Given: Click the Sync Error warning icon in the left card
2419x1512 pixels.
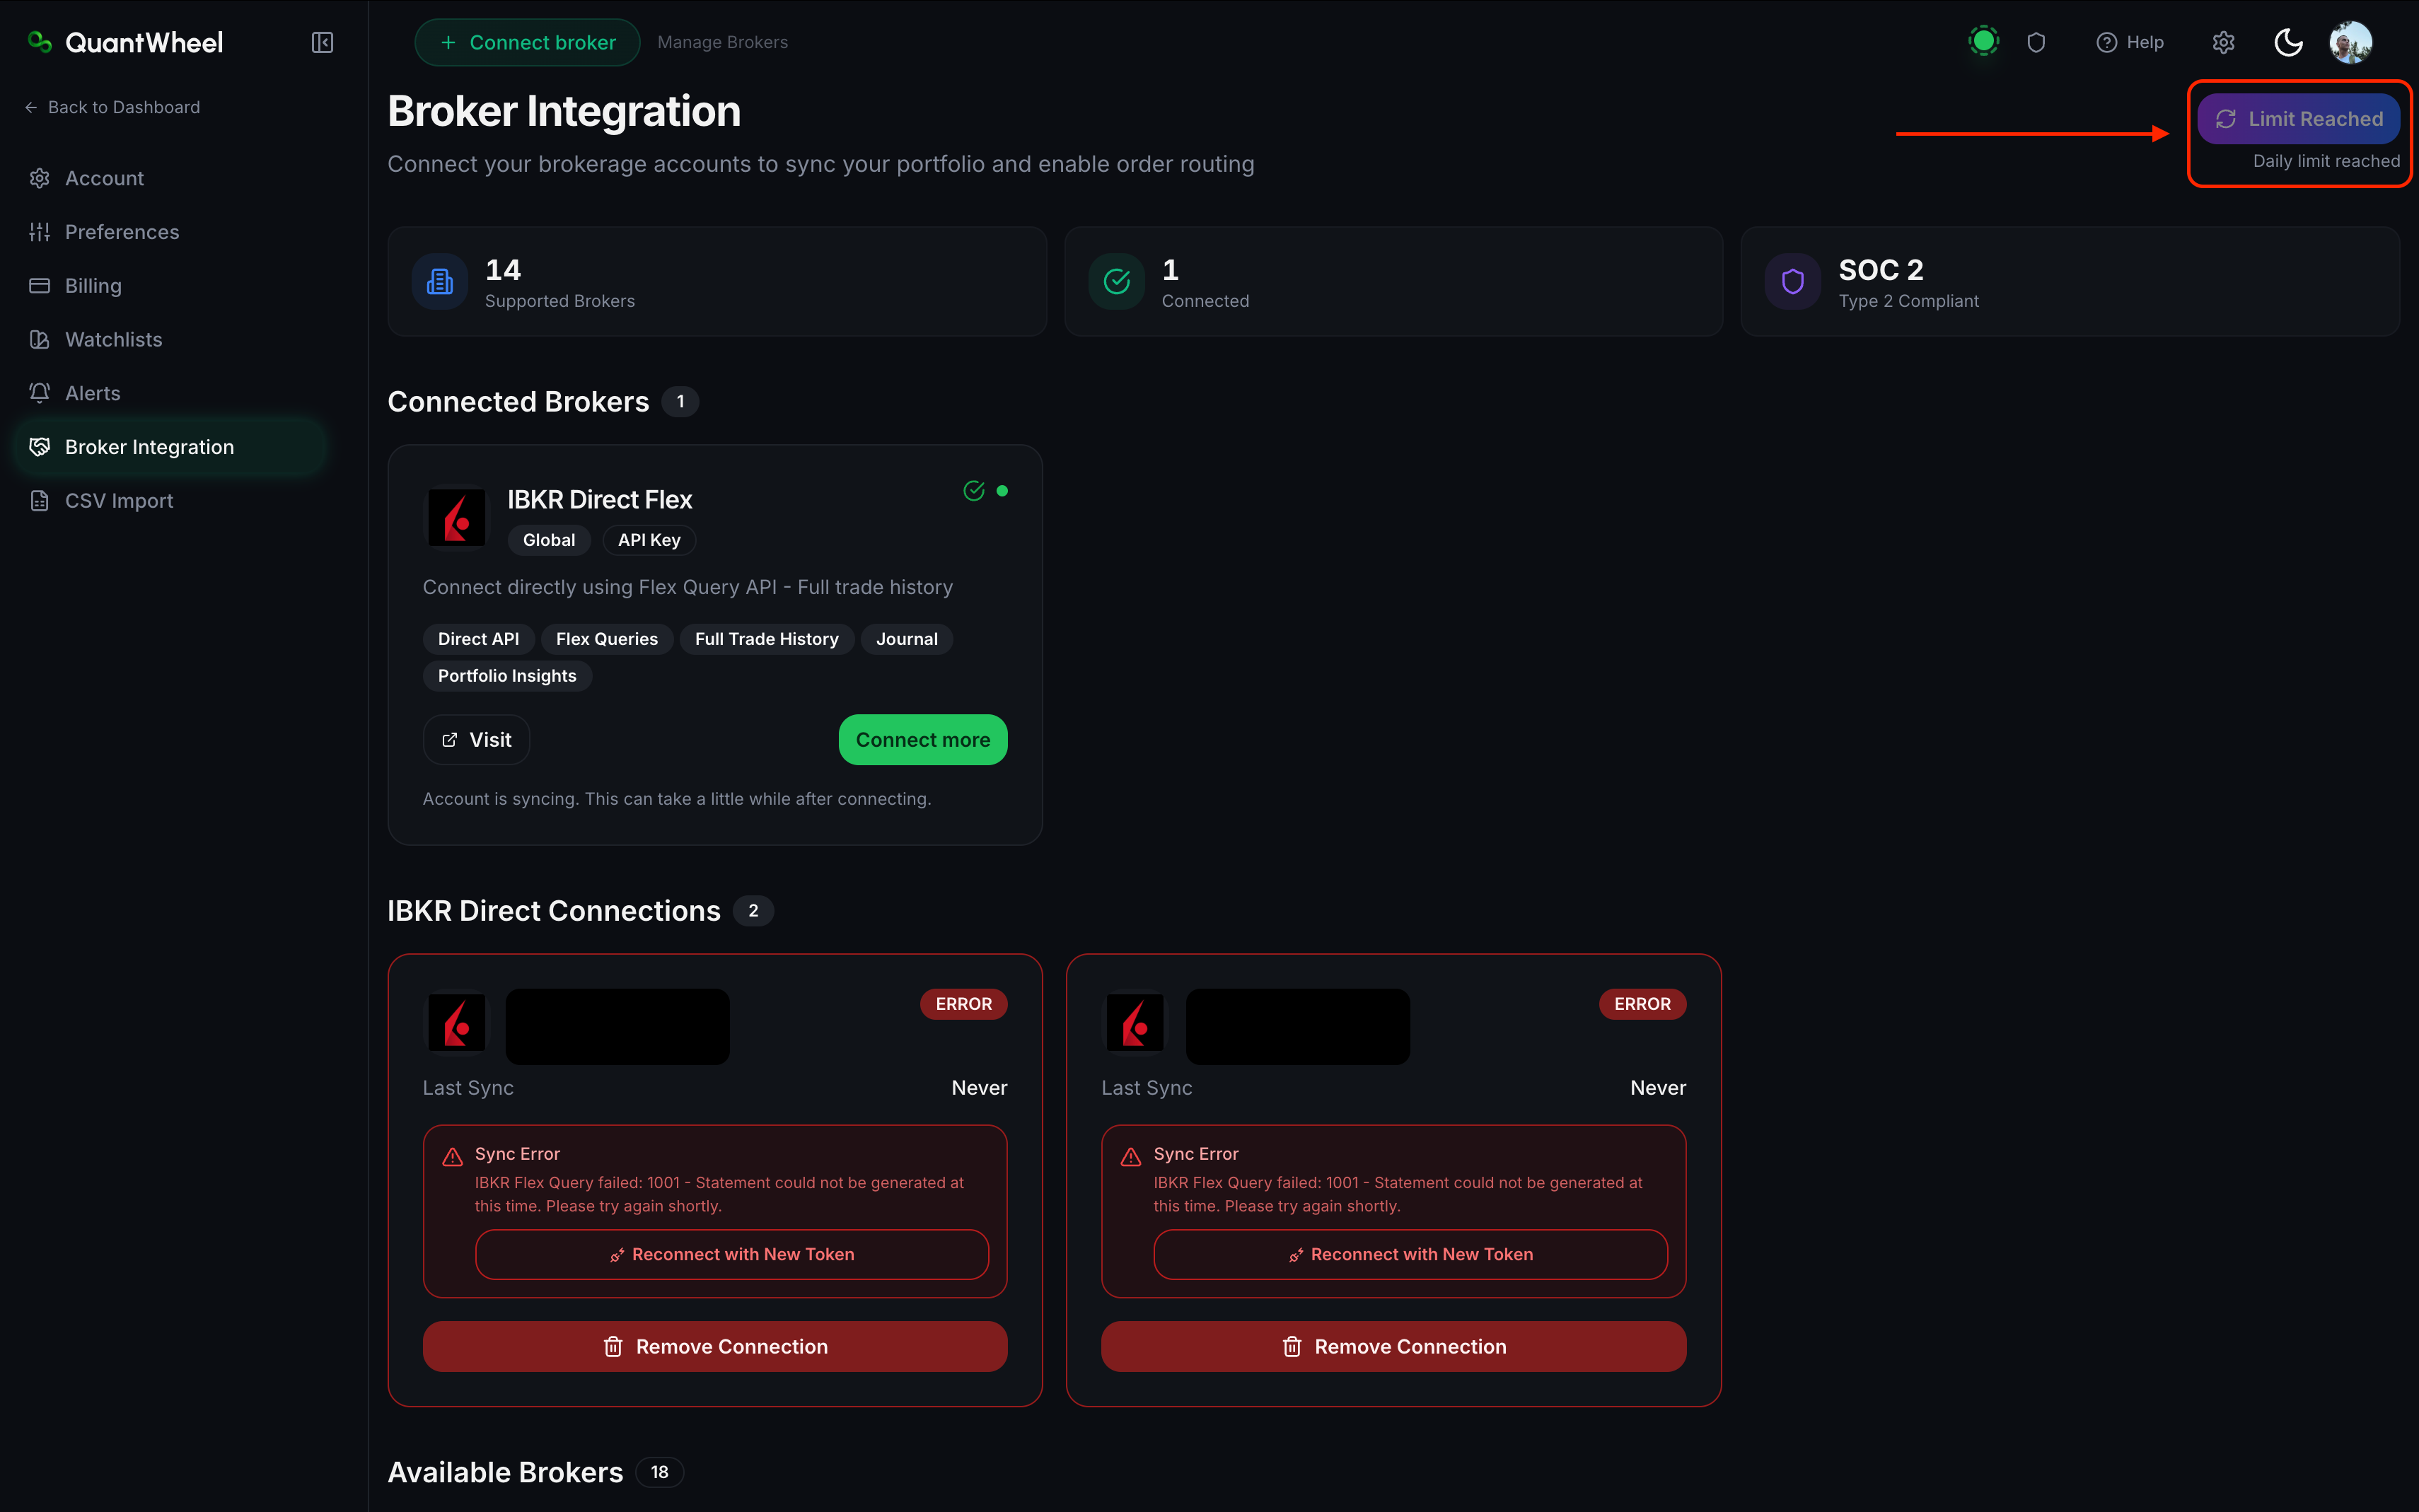Looking at the screenshot, I should [453, 1156].
